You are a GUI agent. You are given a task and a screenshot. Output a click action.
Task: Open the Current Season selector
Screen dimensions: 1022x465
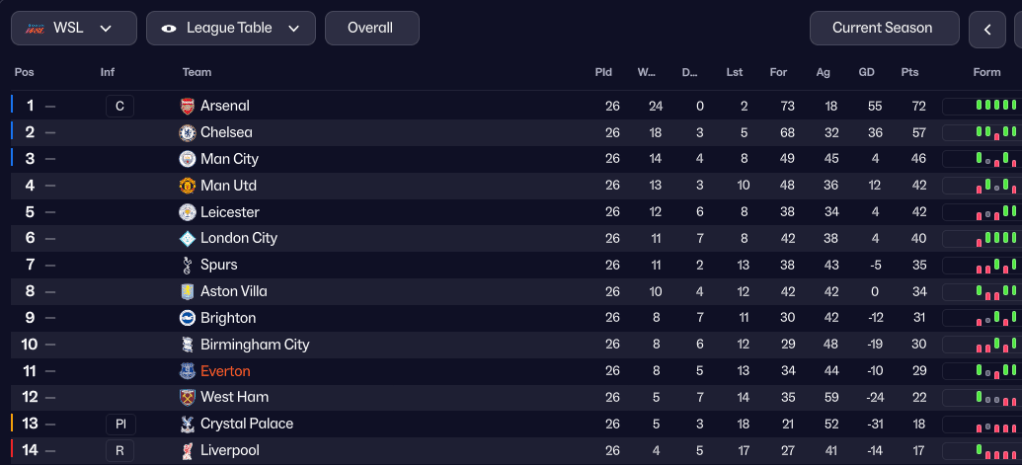882,28
